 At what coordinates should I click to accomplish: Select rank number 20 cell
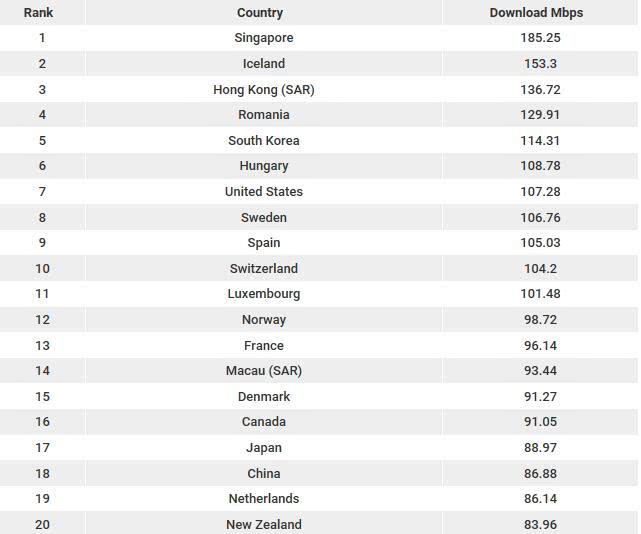click(42, 524)
